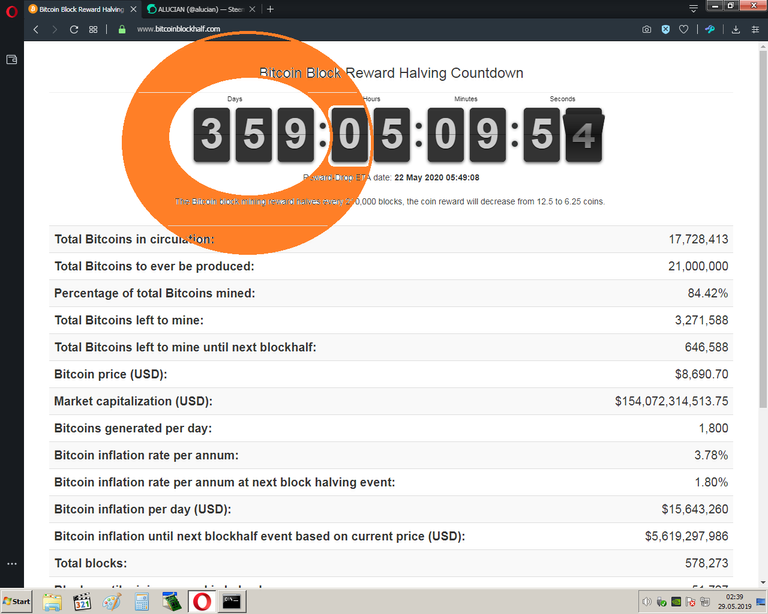
Task: Click the 21,000,000 total produced value
Action: (698, 266)
